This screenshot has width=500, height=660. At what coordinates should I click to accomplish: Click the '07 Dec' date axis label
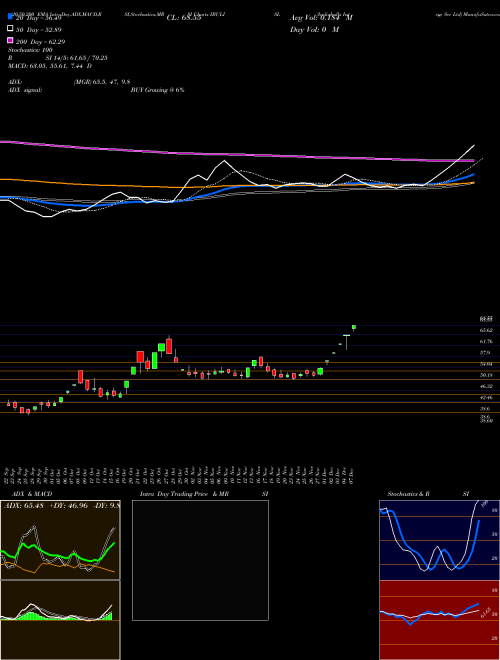point(351,476)
